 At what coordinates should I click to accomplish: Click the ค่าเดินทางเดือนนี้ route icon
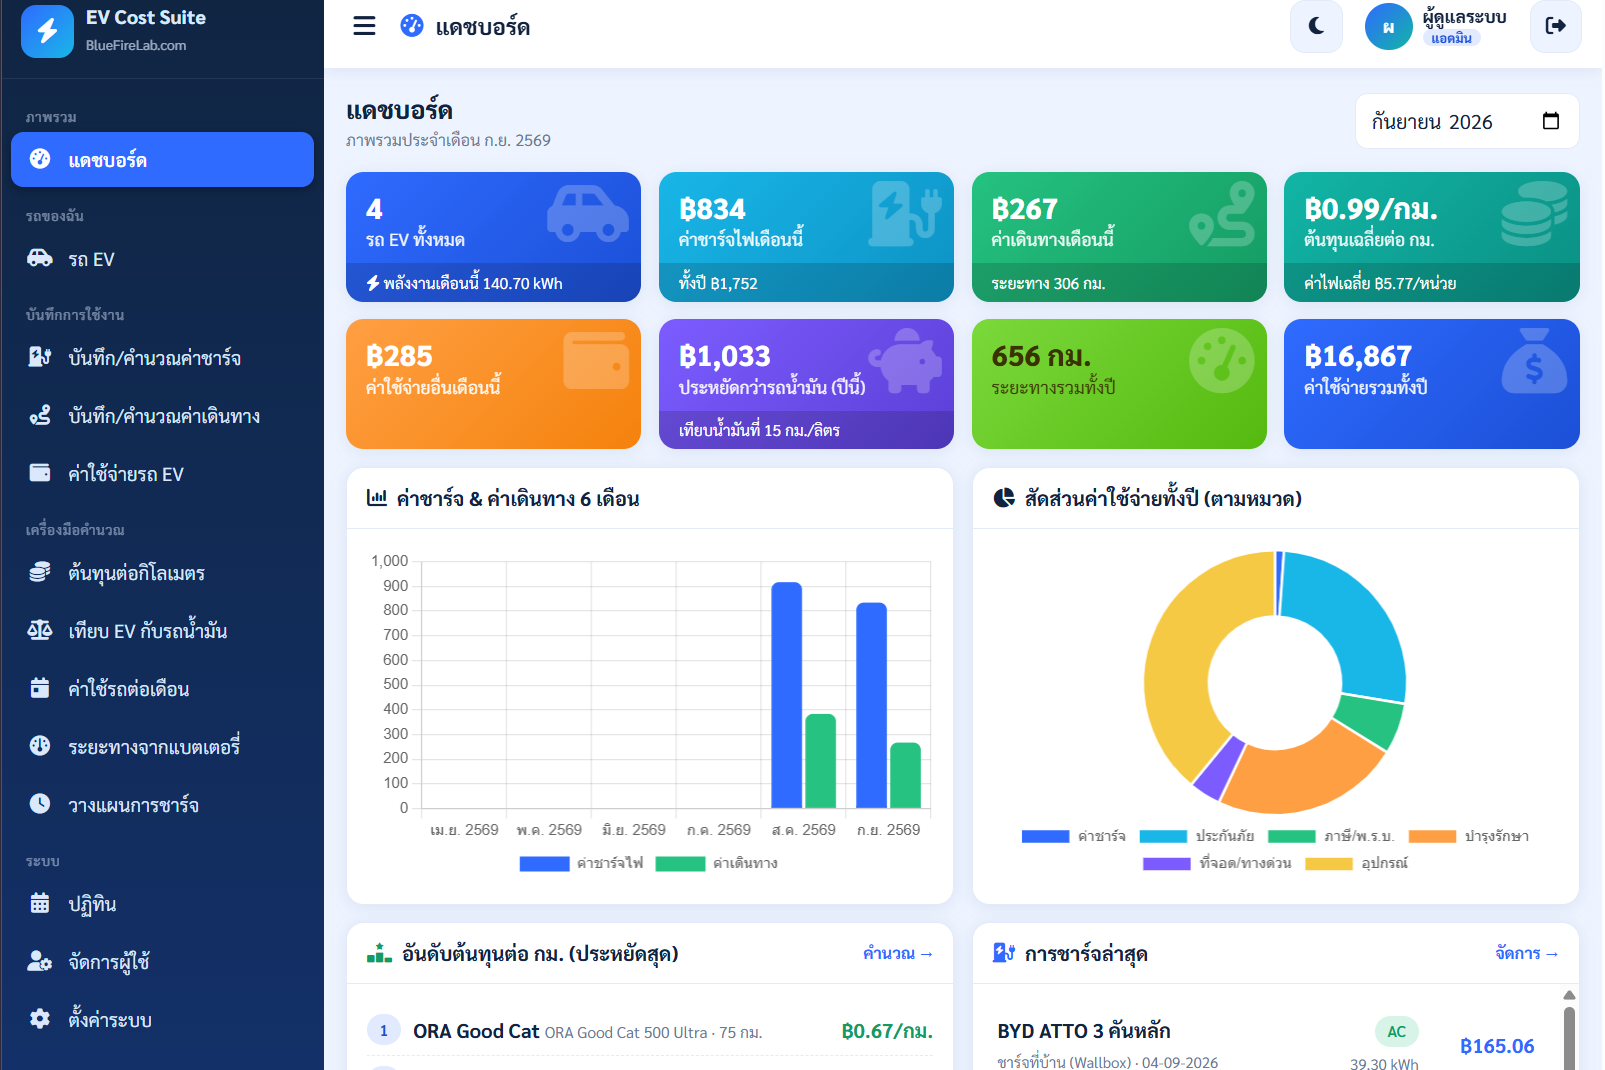point(1222,214)
